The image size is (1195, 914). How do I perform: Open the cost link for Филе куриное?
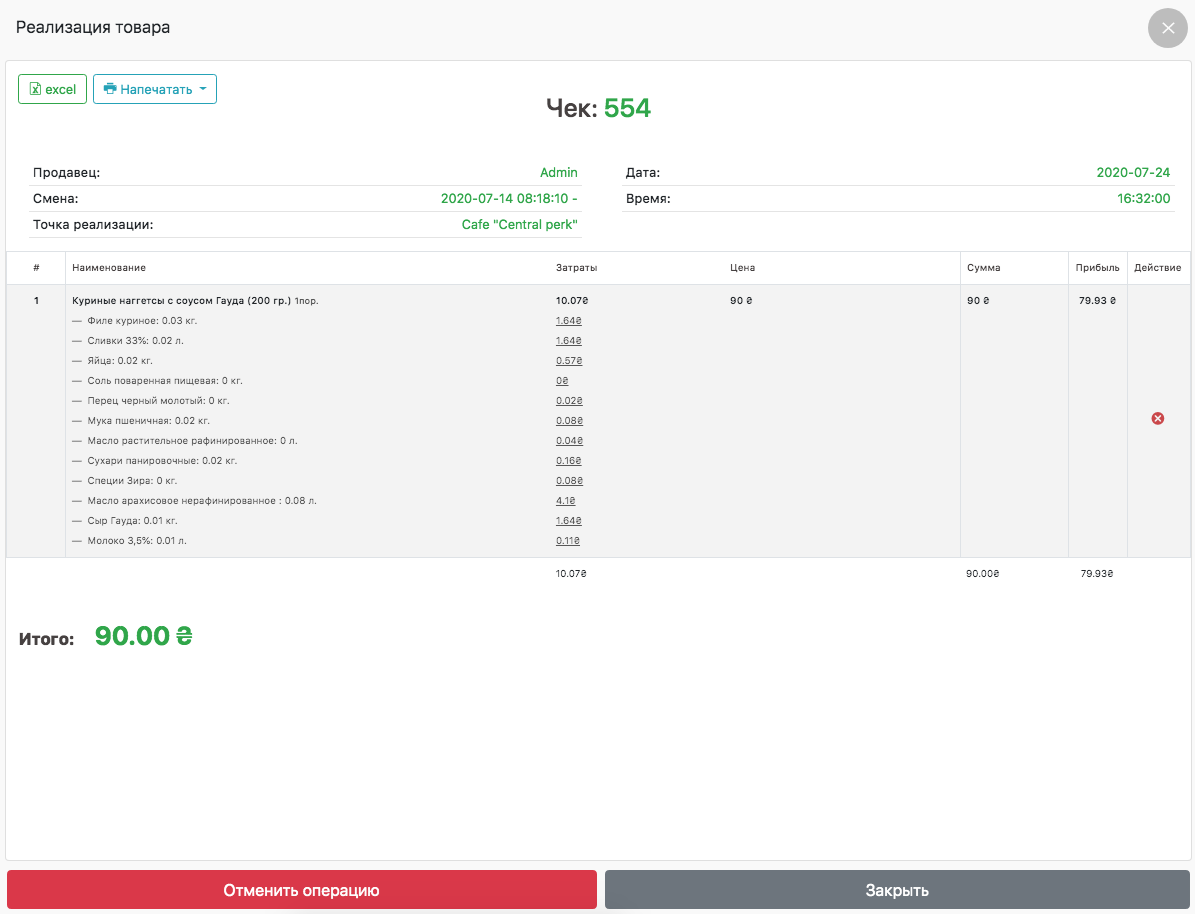click(x=568, y=321)
